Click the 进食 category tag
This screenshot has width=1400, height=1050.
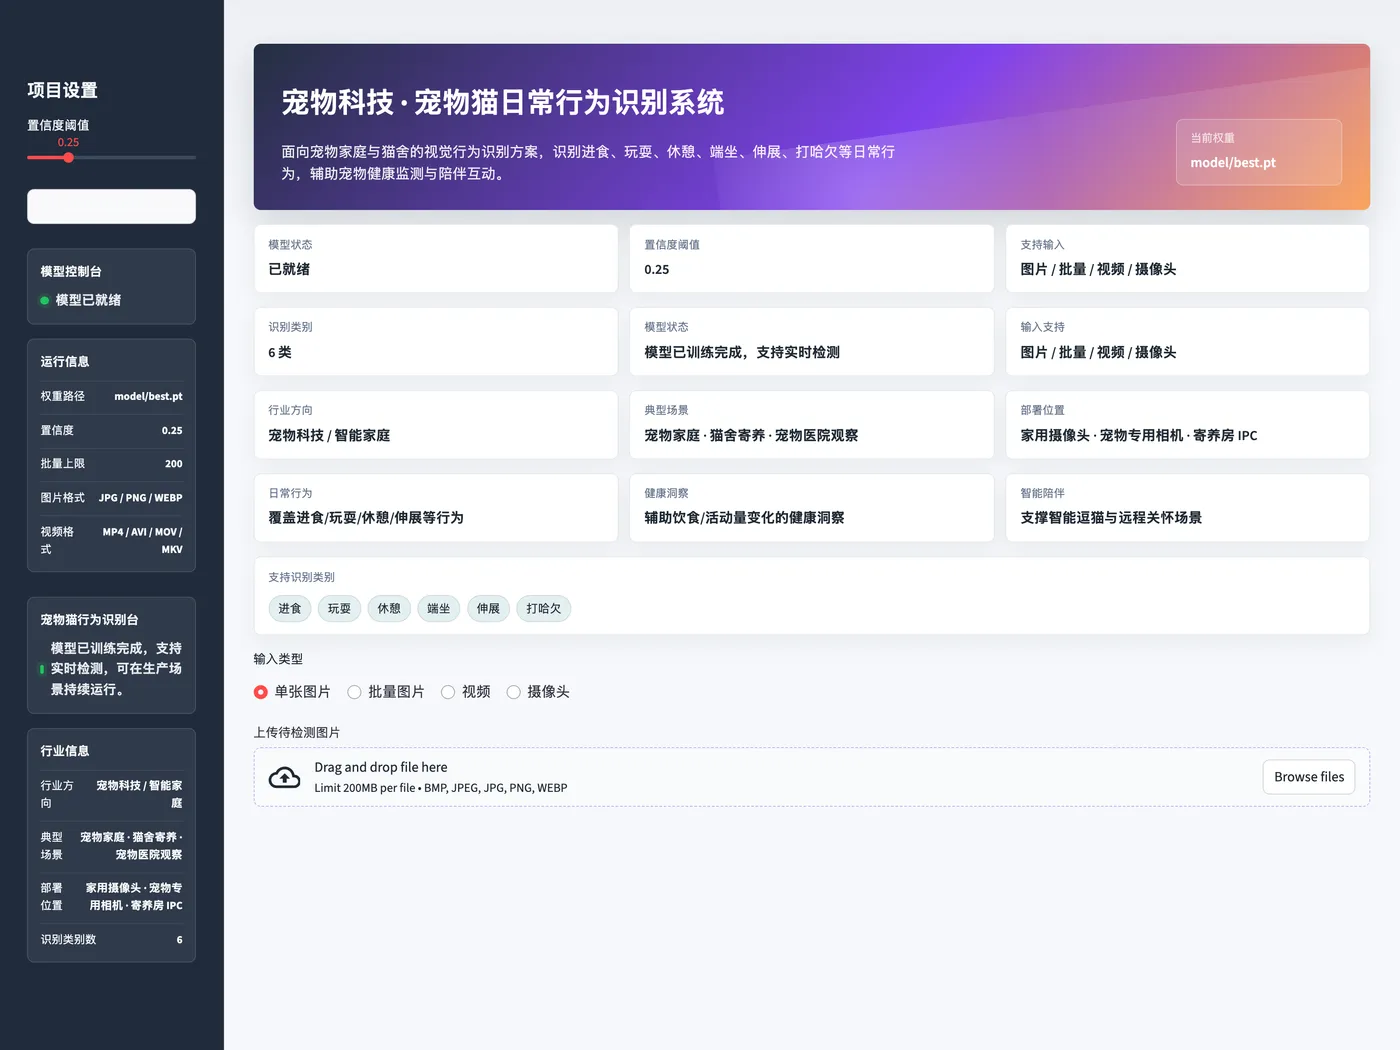pyautogui.click(x=290, y=608)
